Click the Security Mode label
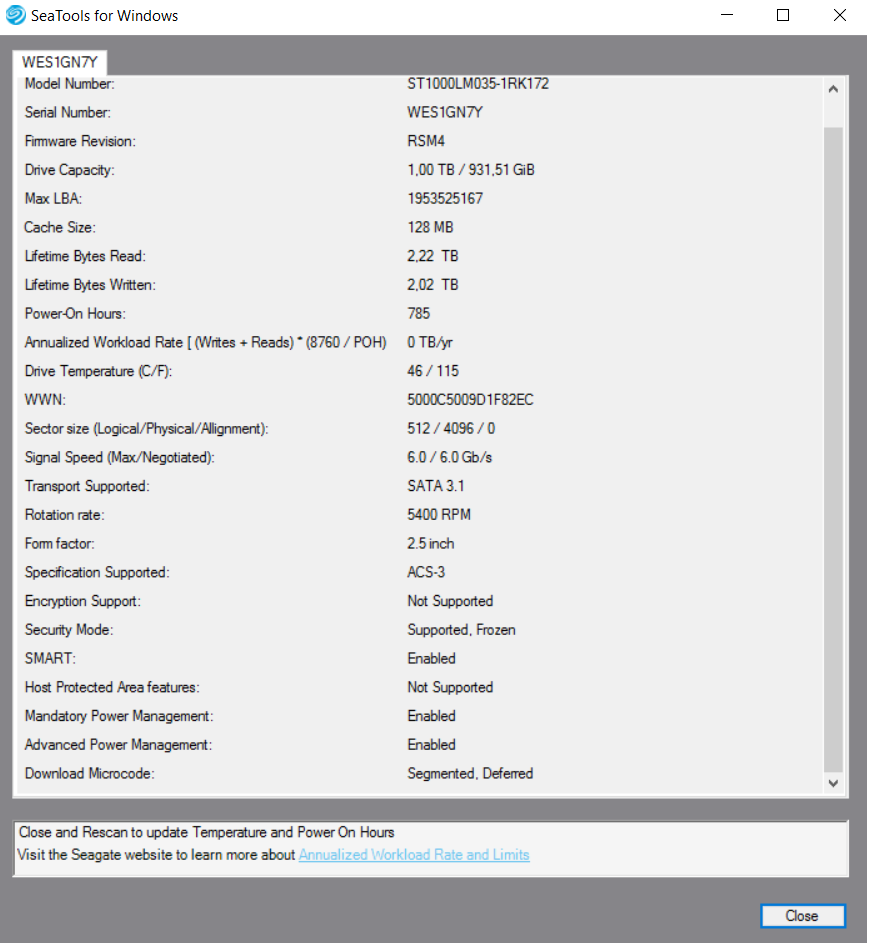Screen dimensions: 872x943 pyautogui.click(x=69, y=630)
